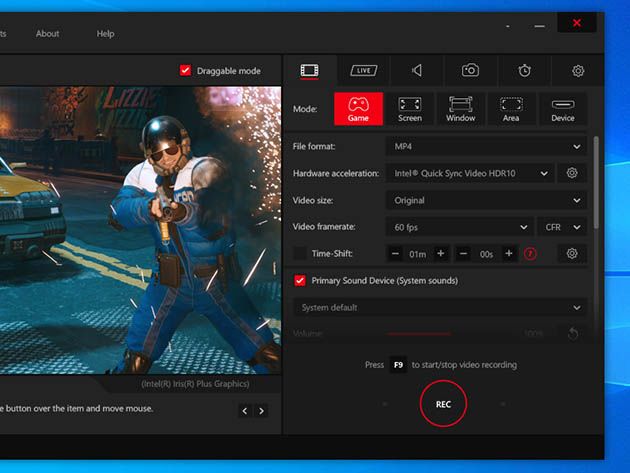Increase Time-Shift minutes with plus
The image size is (630, 473).
441,254
